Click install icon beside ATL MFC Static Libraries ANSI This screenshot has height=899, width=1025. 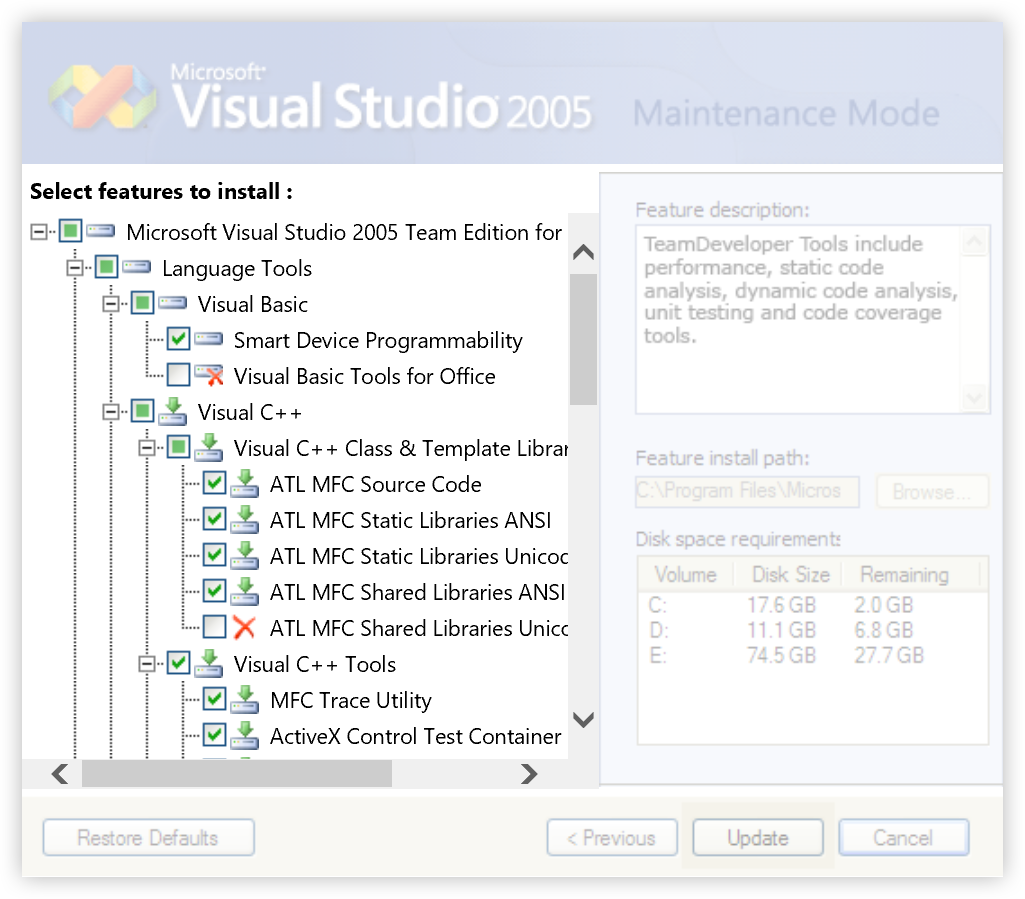[245, 518]
